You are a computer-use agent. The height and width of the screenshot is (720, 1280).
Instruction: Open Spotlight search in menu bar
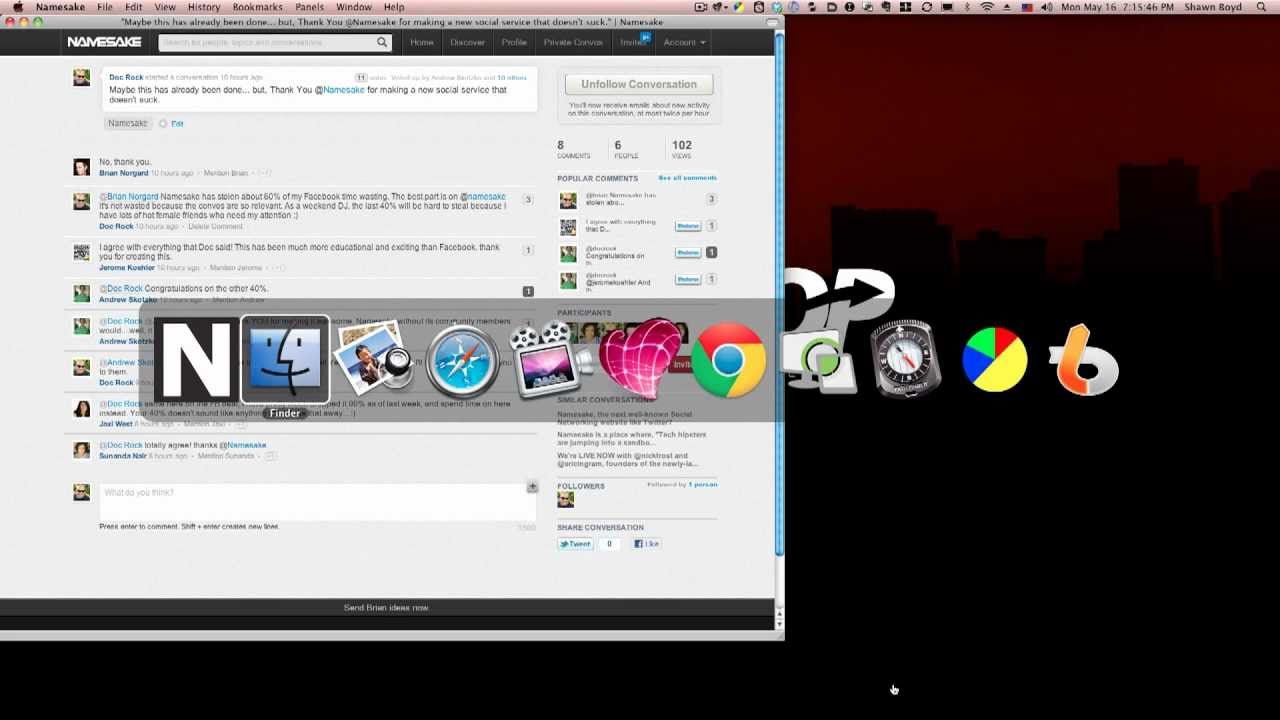[x=1262, y=7]
